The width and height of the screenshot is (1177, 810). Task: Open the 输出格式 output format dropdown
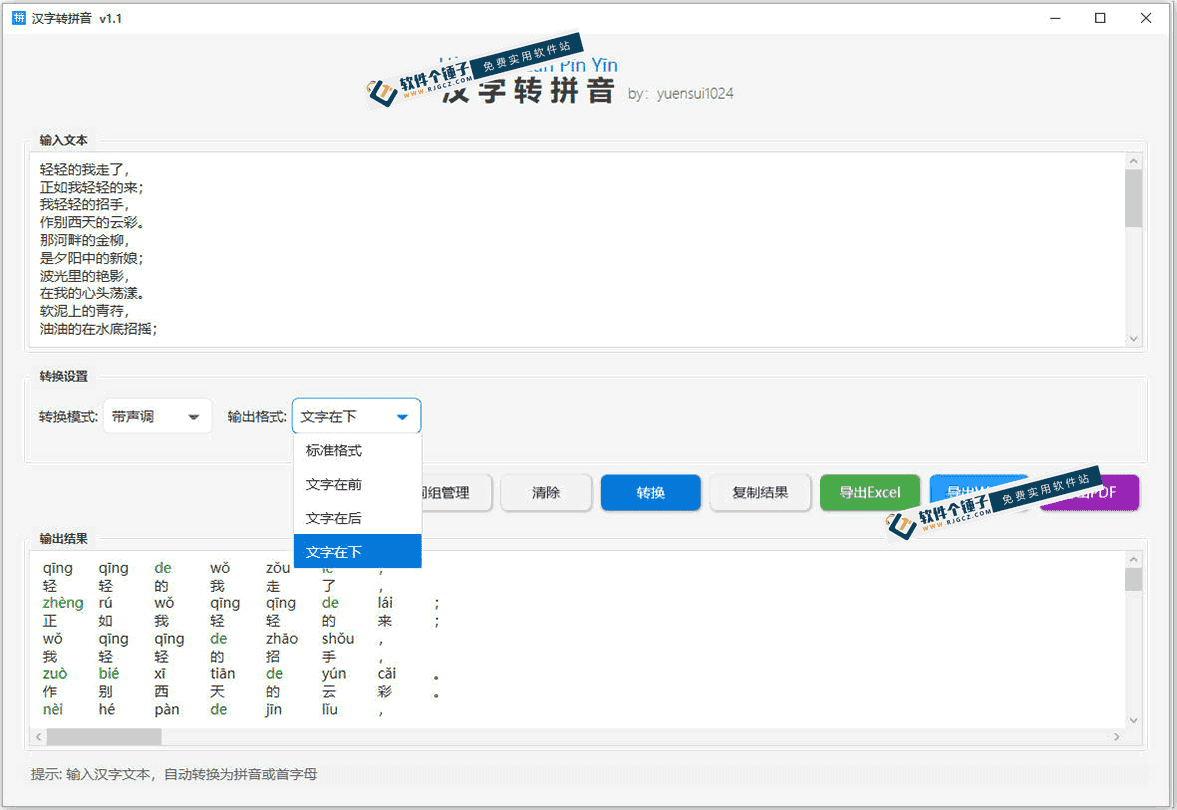click(356, 415)
